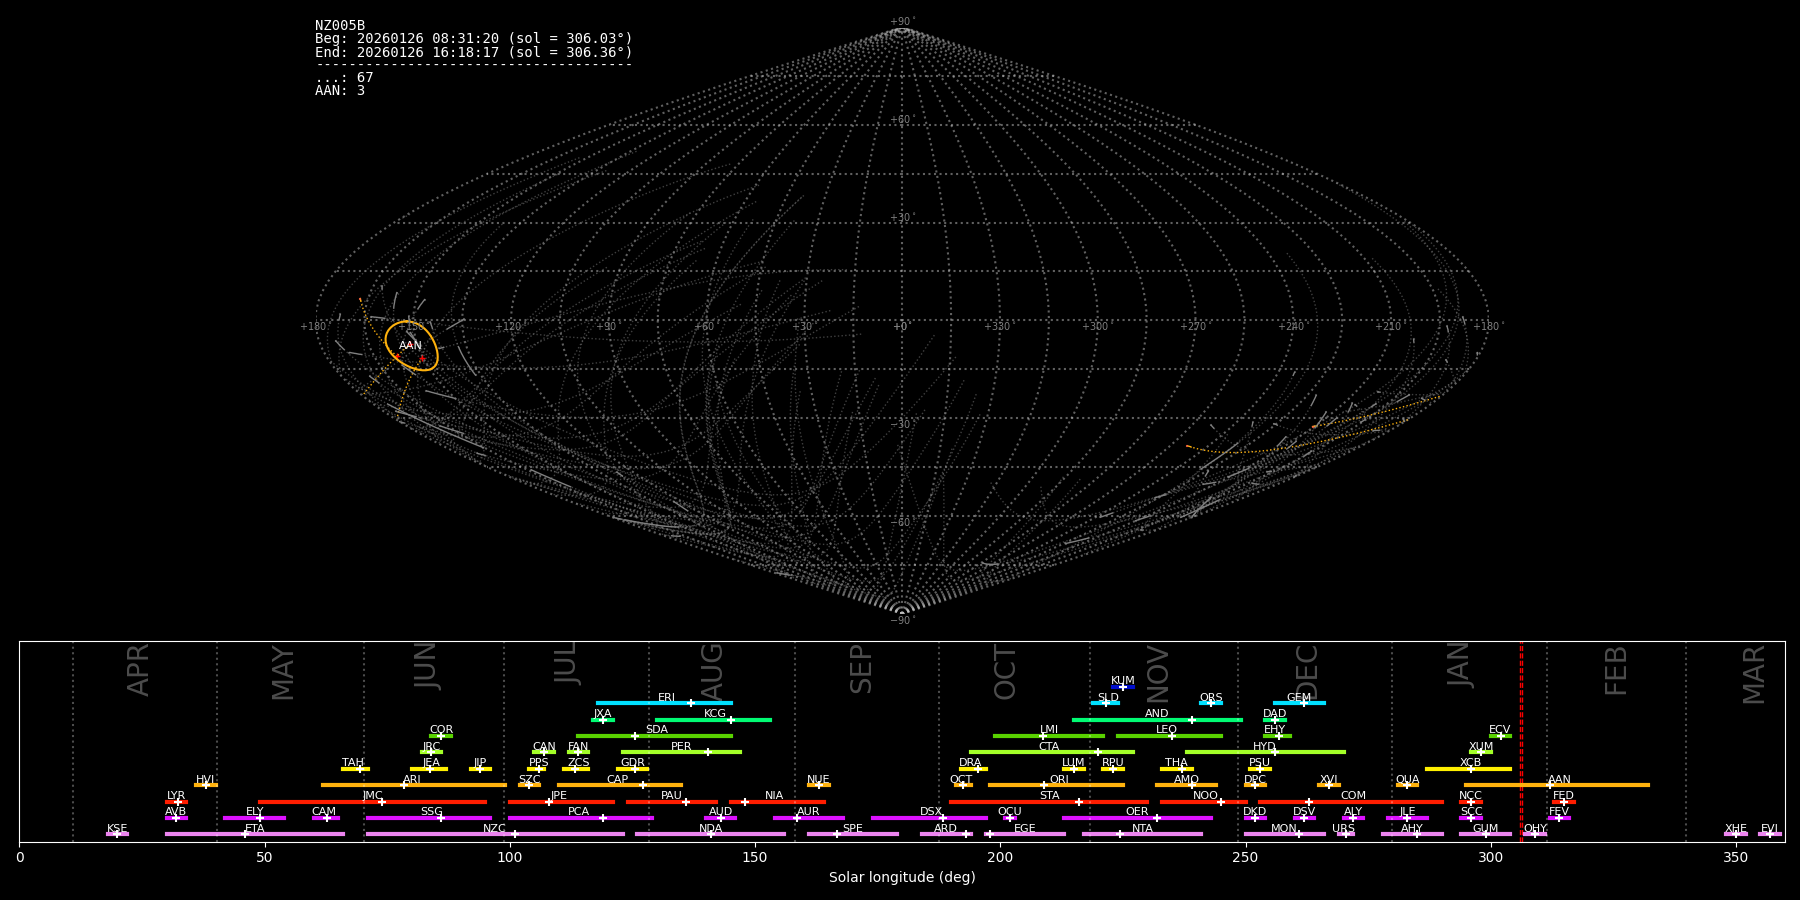
Task: Click the AUG month label
Action: tap(711, 672)
